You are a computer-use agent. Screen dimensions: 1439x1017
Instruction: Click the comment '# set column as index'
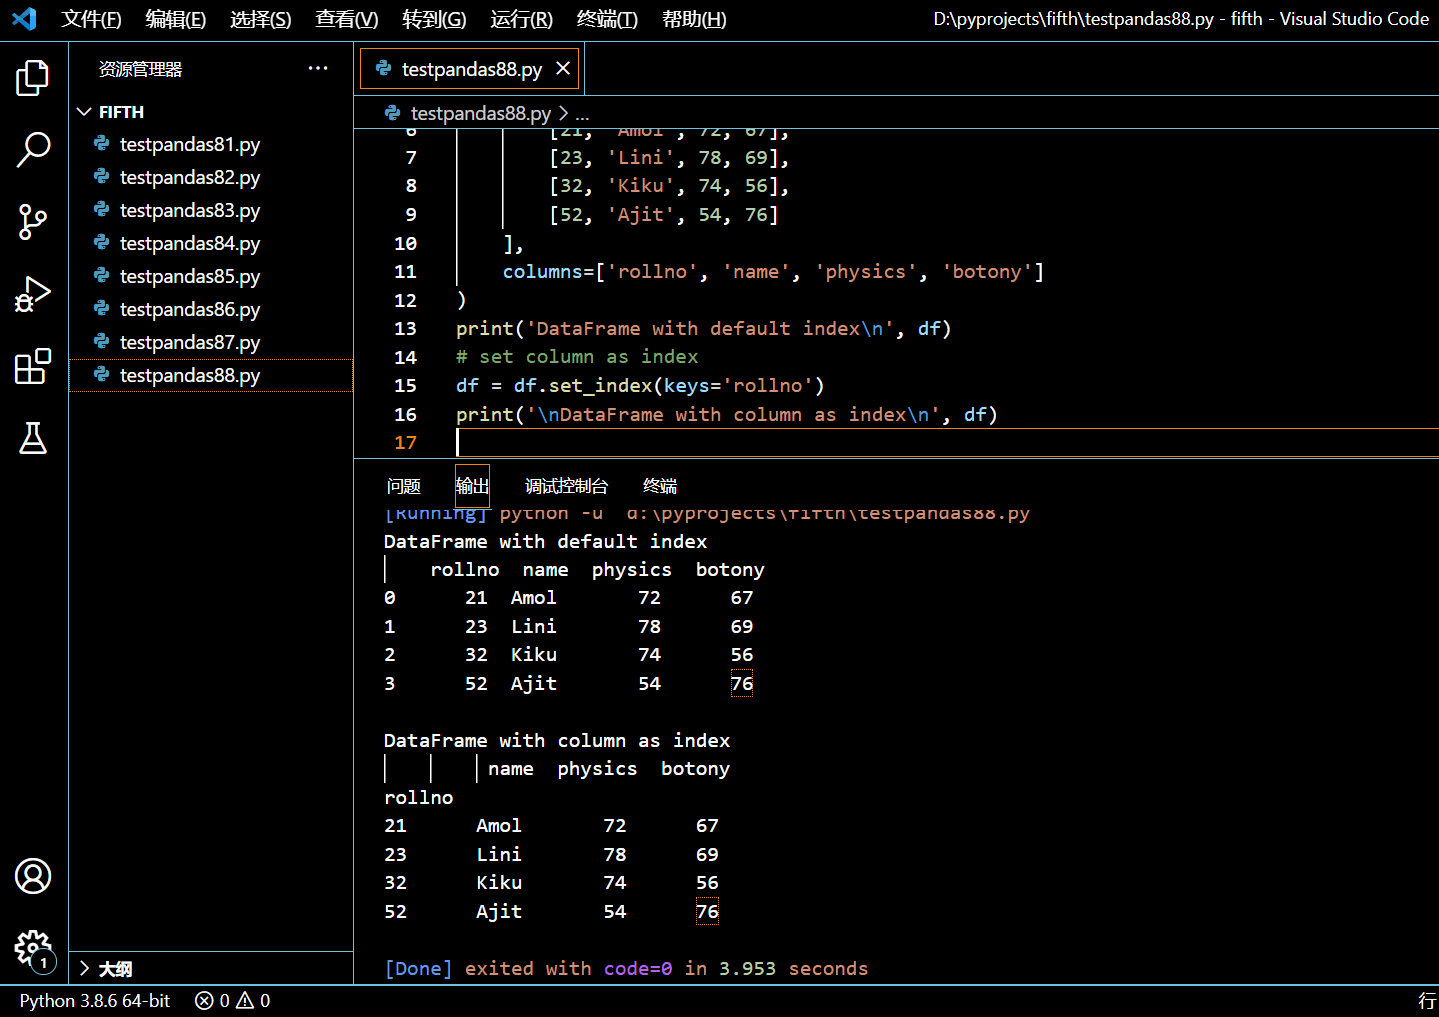(x=577, y=357)
